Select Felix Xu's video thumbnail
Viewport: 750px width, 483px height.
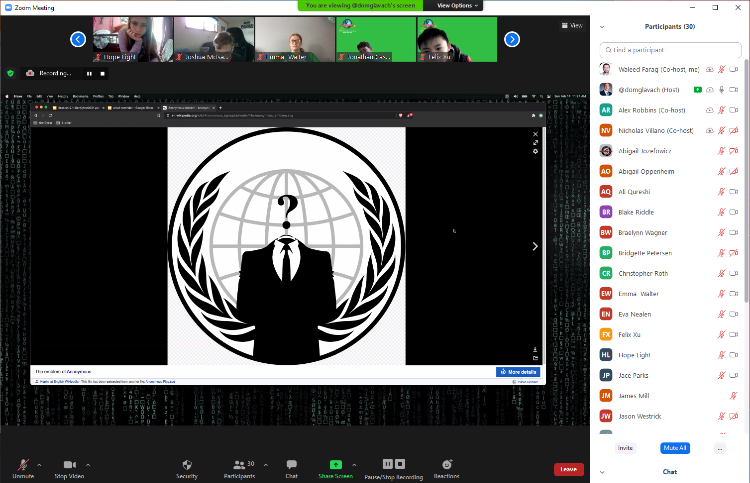pos(457,39)
